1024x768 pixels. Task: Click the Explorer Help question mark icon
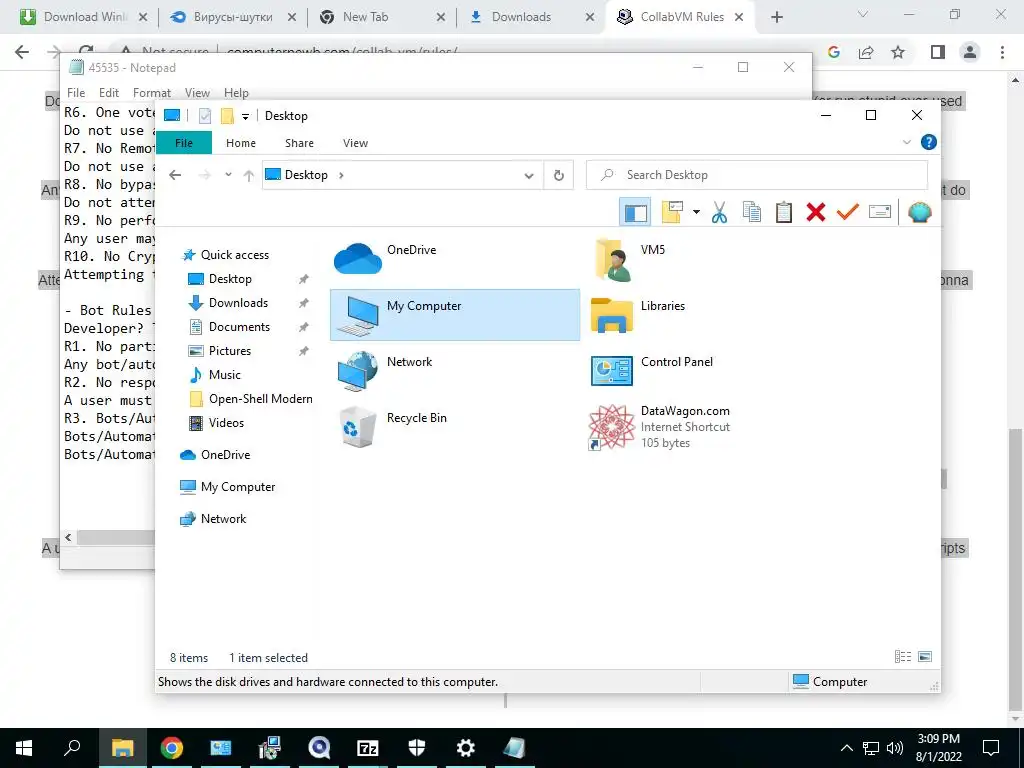point(928,142)
